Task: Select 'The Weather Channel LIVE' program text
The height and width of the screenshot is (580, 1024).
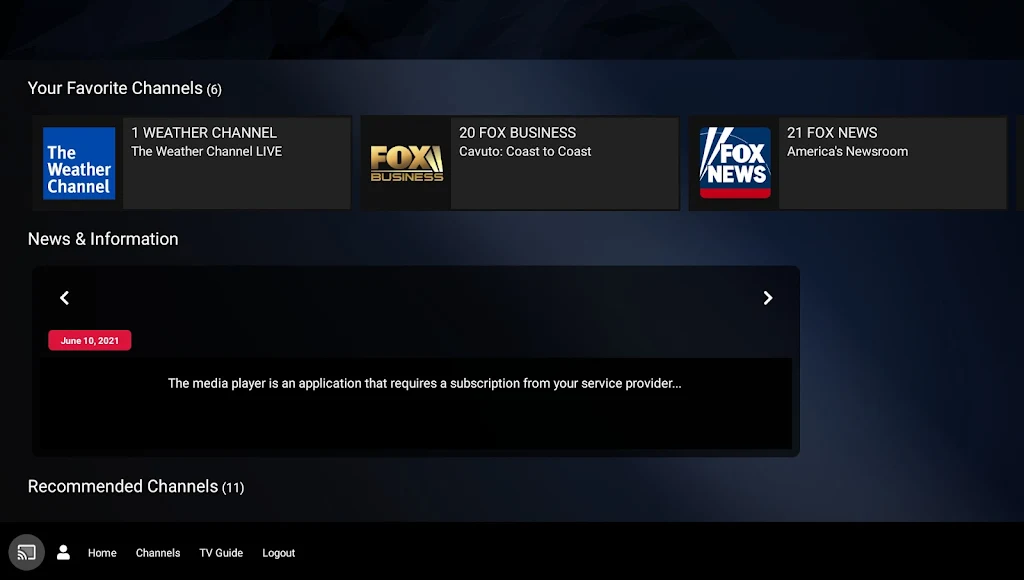Action: [x=206, y=152]
